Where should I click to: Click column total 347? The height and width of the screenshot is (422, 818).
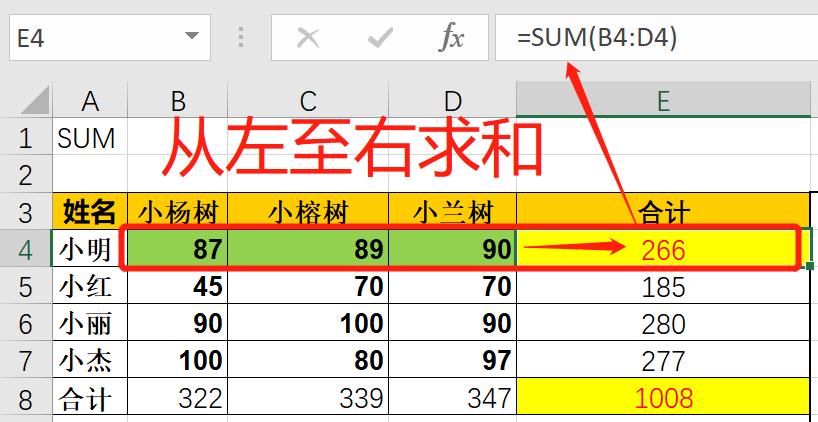452,397
